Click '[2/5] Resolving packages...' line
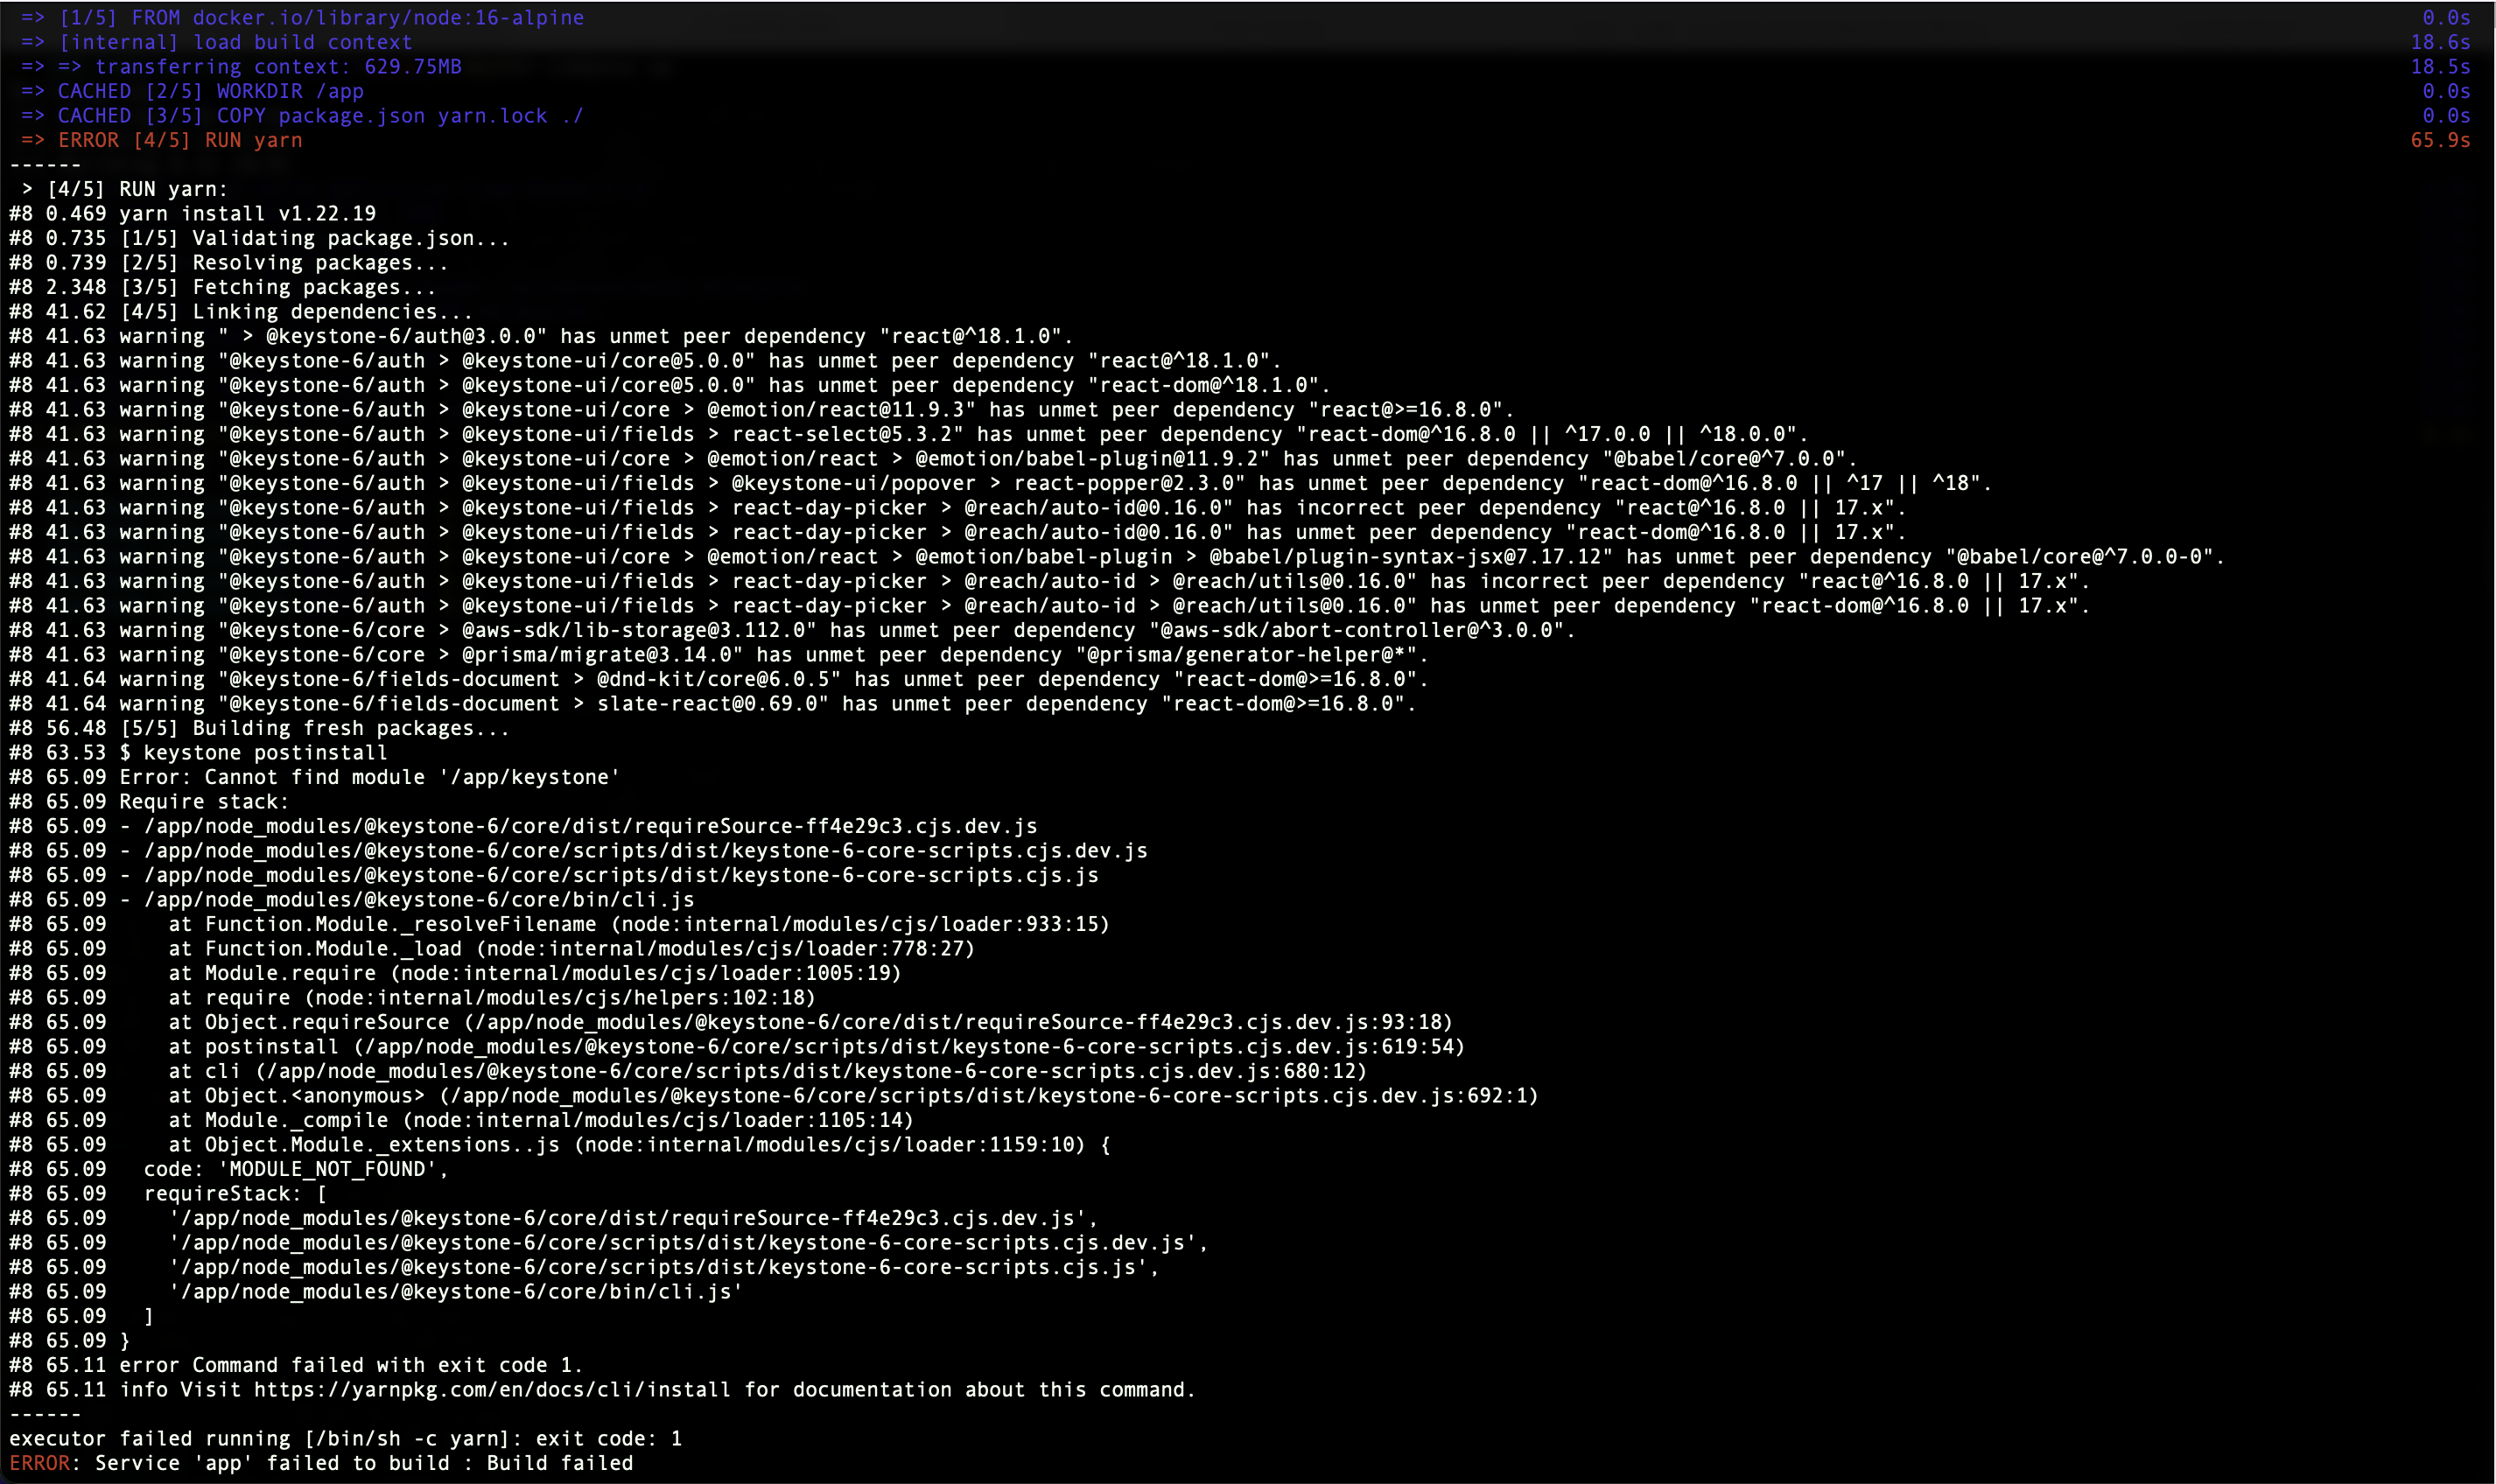This screenshot has height=1484, width=2496. [229, 263]
